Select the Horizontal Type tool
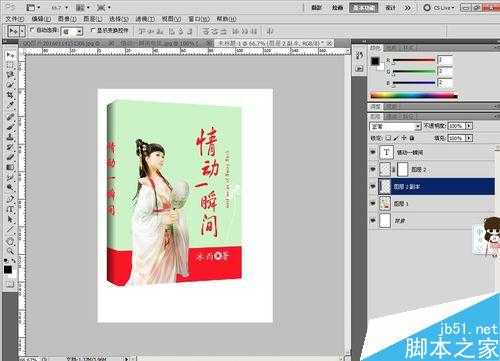500x361 pixels. coord(10,209)
